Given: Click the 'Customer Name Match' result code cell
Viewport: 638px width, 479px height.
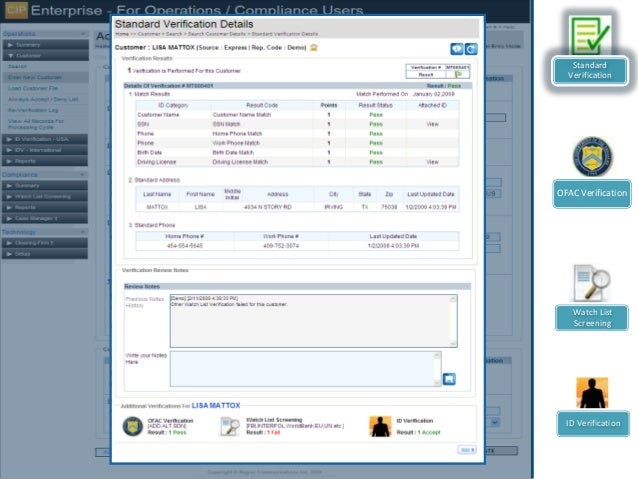Looking at the screenshot, I should point(242,115).
